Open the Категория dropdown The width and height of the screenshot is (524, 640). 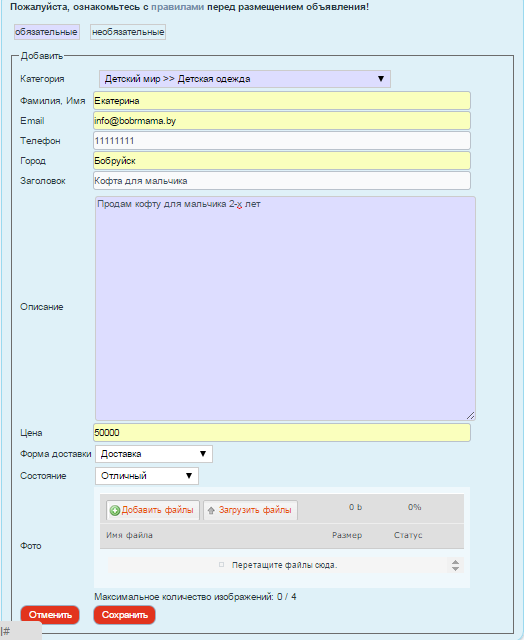coord(245,79)
